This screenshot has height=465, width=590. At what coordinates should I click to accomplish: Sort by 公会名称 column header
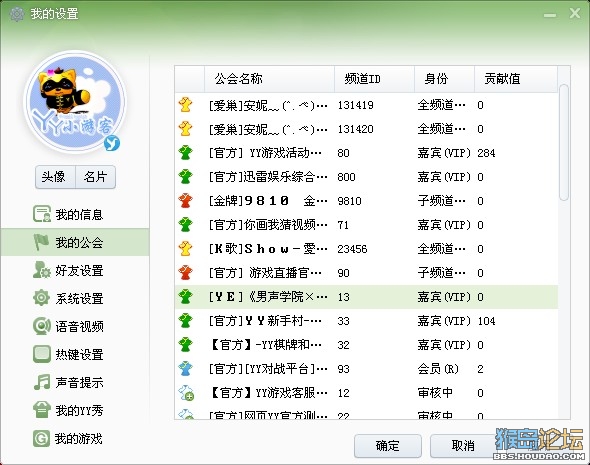(269, 79)
